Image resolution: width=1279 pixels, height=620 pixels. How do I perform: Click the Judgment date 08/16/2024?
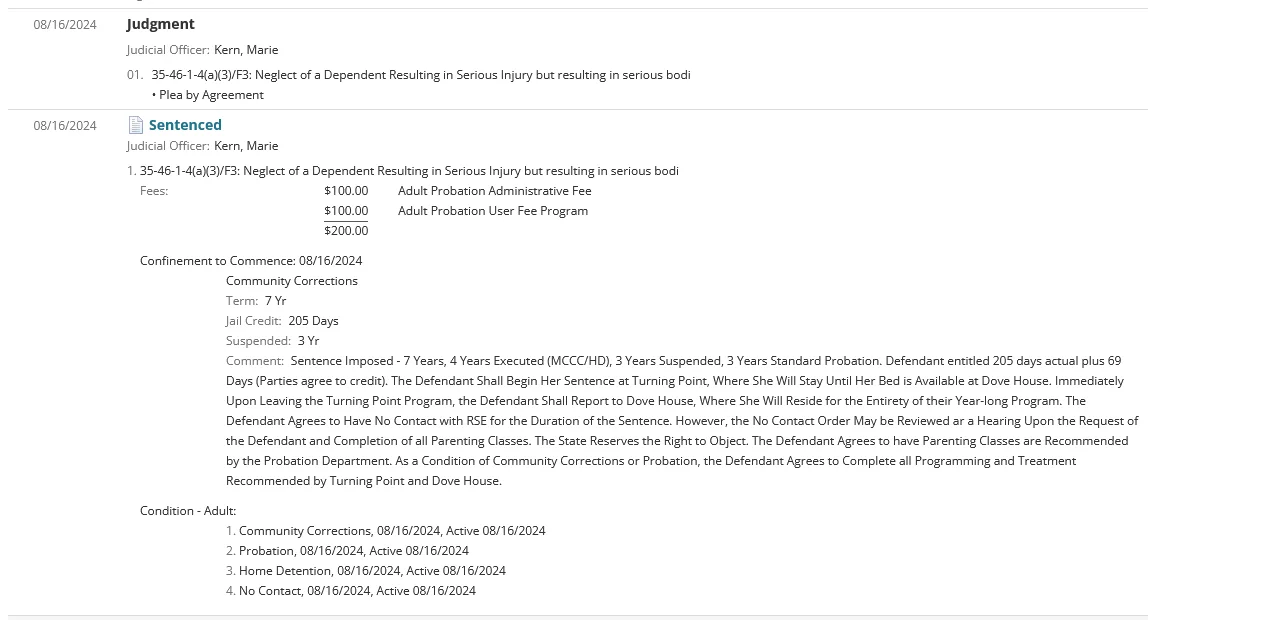65,25
